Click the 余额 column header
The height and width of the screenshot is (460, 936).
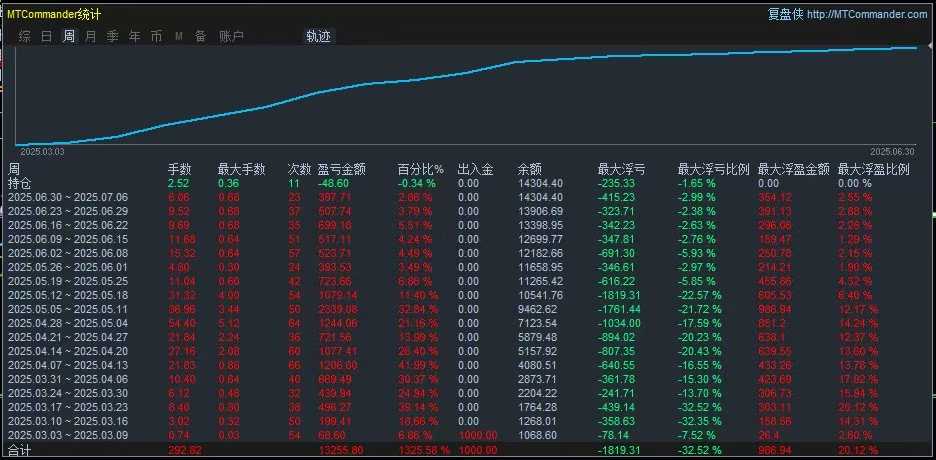click(529, 169)
